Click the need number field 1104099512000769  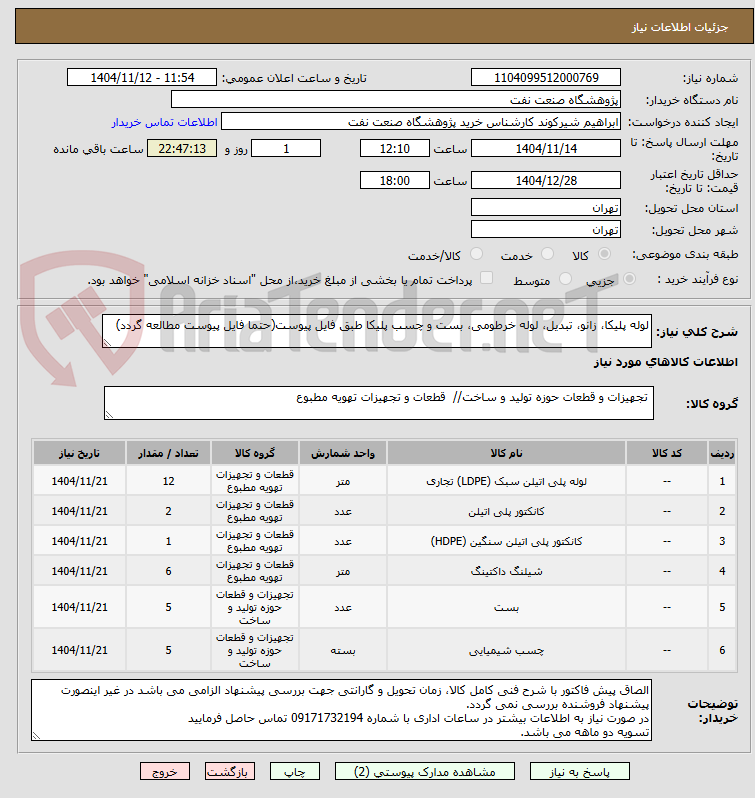(x=546, y=77)
